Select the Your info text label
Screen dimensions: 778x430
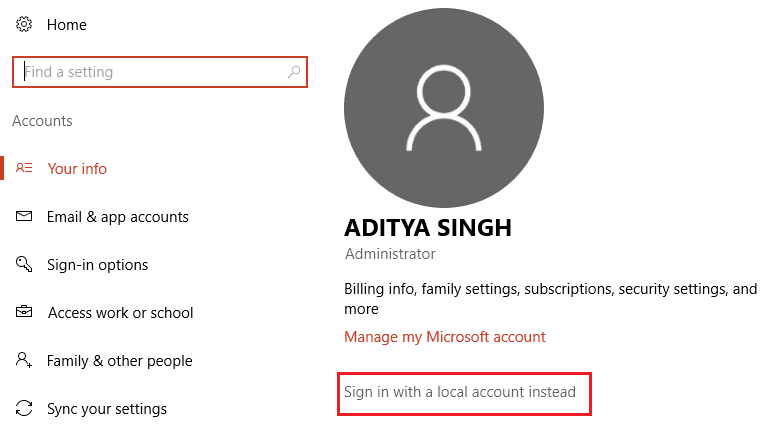pos(77,169)
